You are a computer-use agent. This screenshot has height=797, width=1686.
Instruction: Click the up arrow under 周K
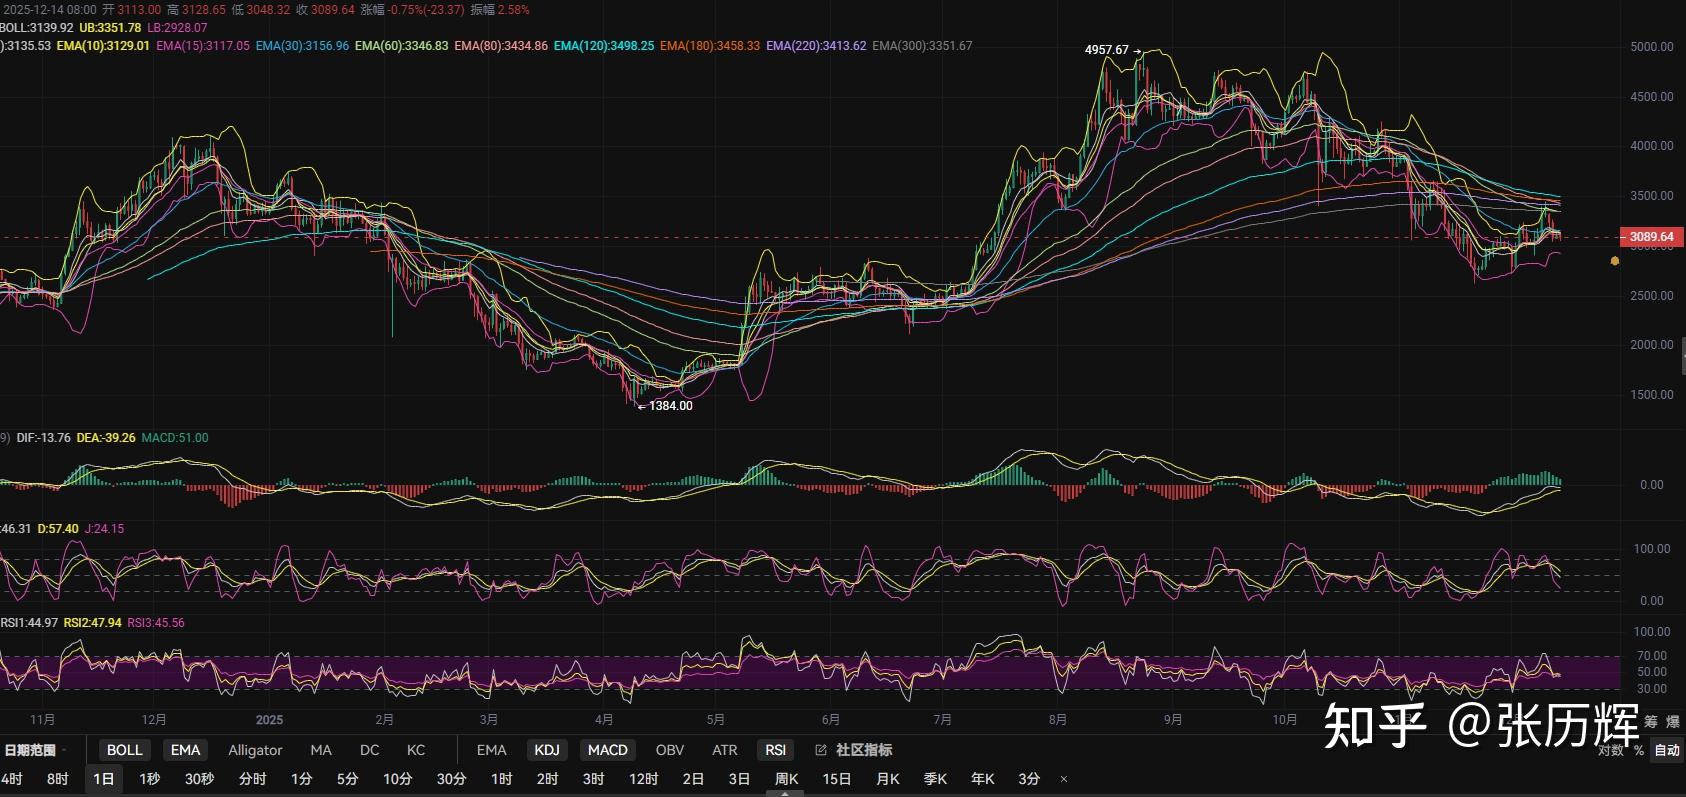785,793
